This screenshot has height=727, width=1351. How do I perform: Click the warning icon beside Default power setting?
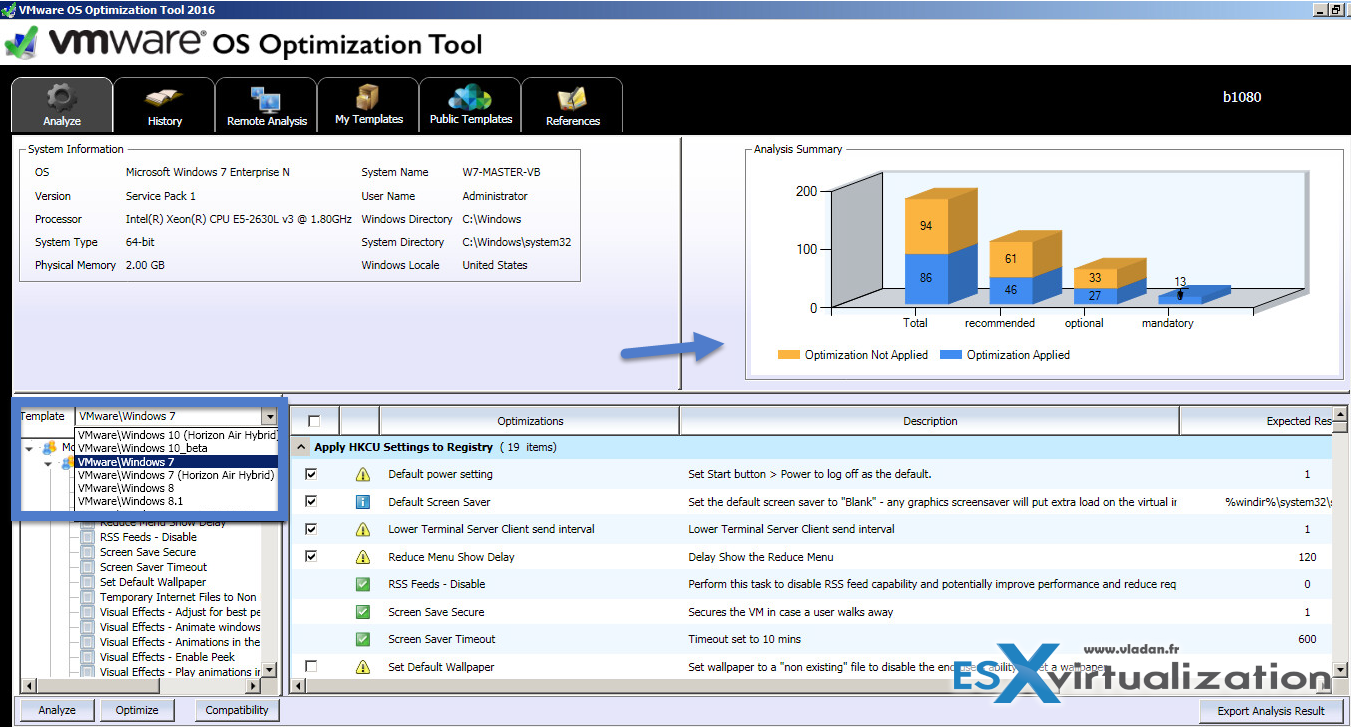point(363,474)
